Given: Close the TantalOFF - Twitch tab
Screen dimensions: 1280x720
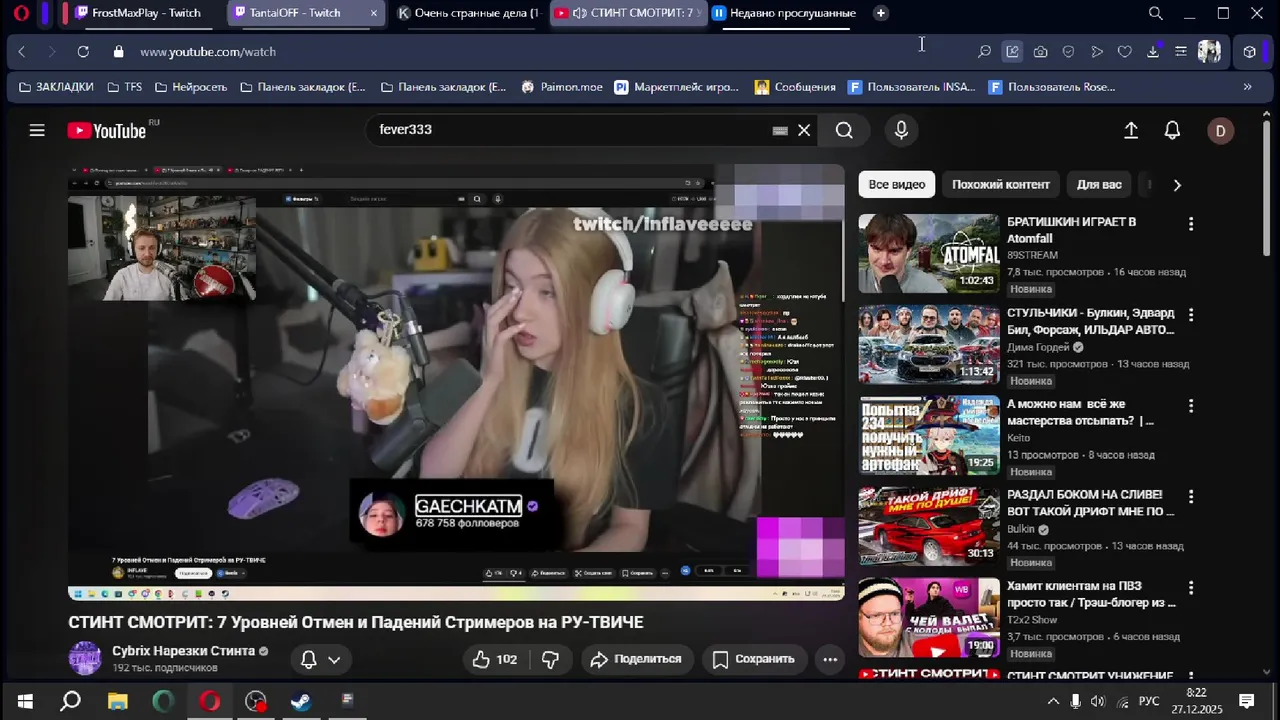Looking at the screenshot, I should (374, 13).
